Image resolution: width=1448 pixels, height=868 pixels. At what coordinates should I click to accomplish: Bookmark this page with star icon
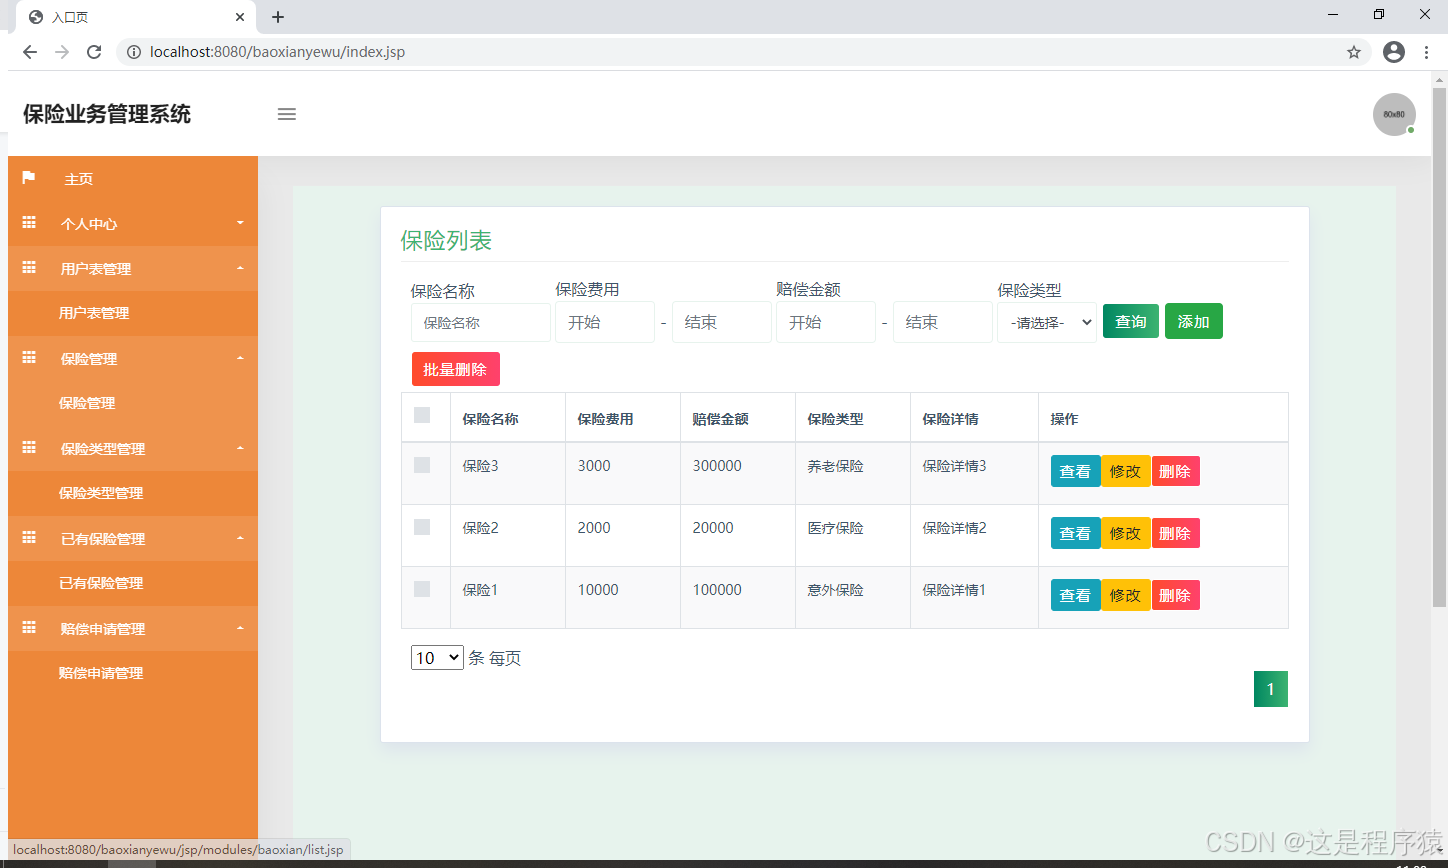point(1354,52)
